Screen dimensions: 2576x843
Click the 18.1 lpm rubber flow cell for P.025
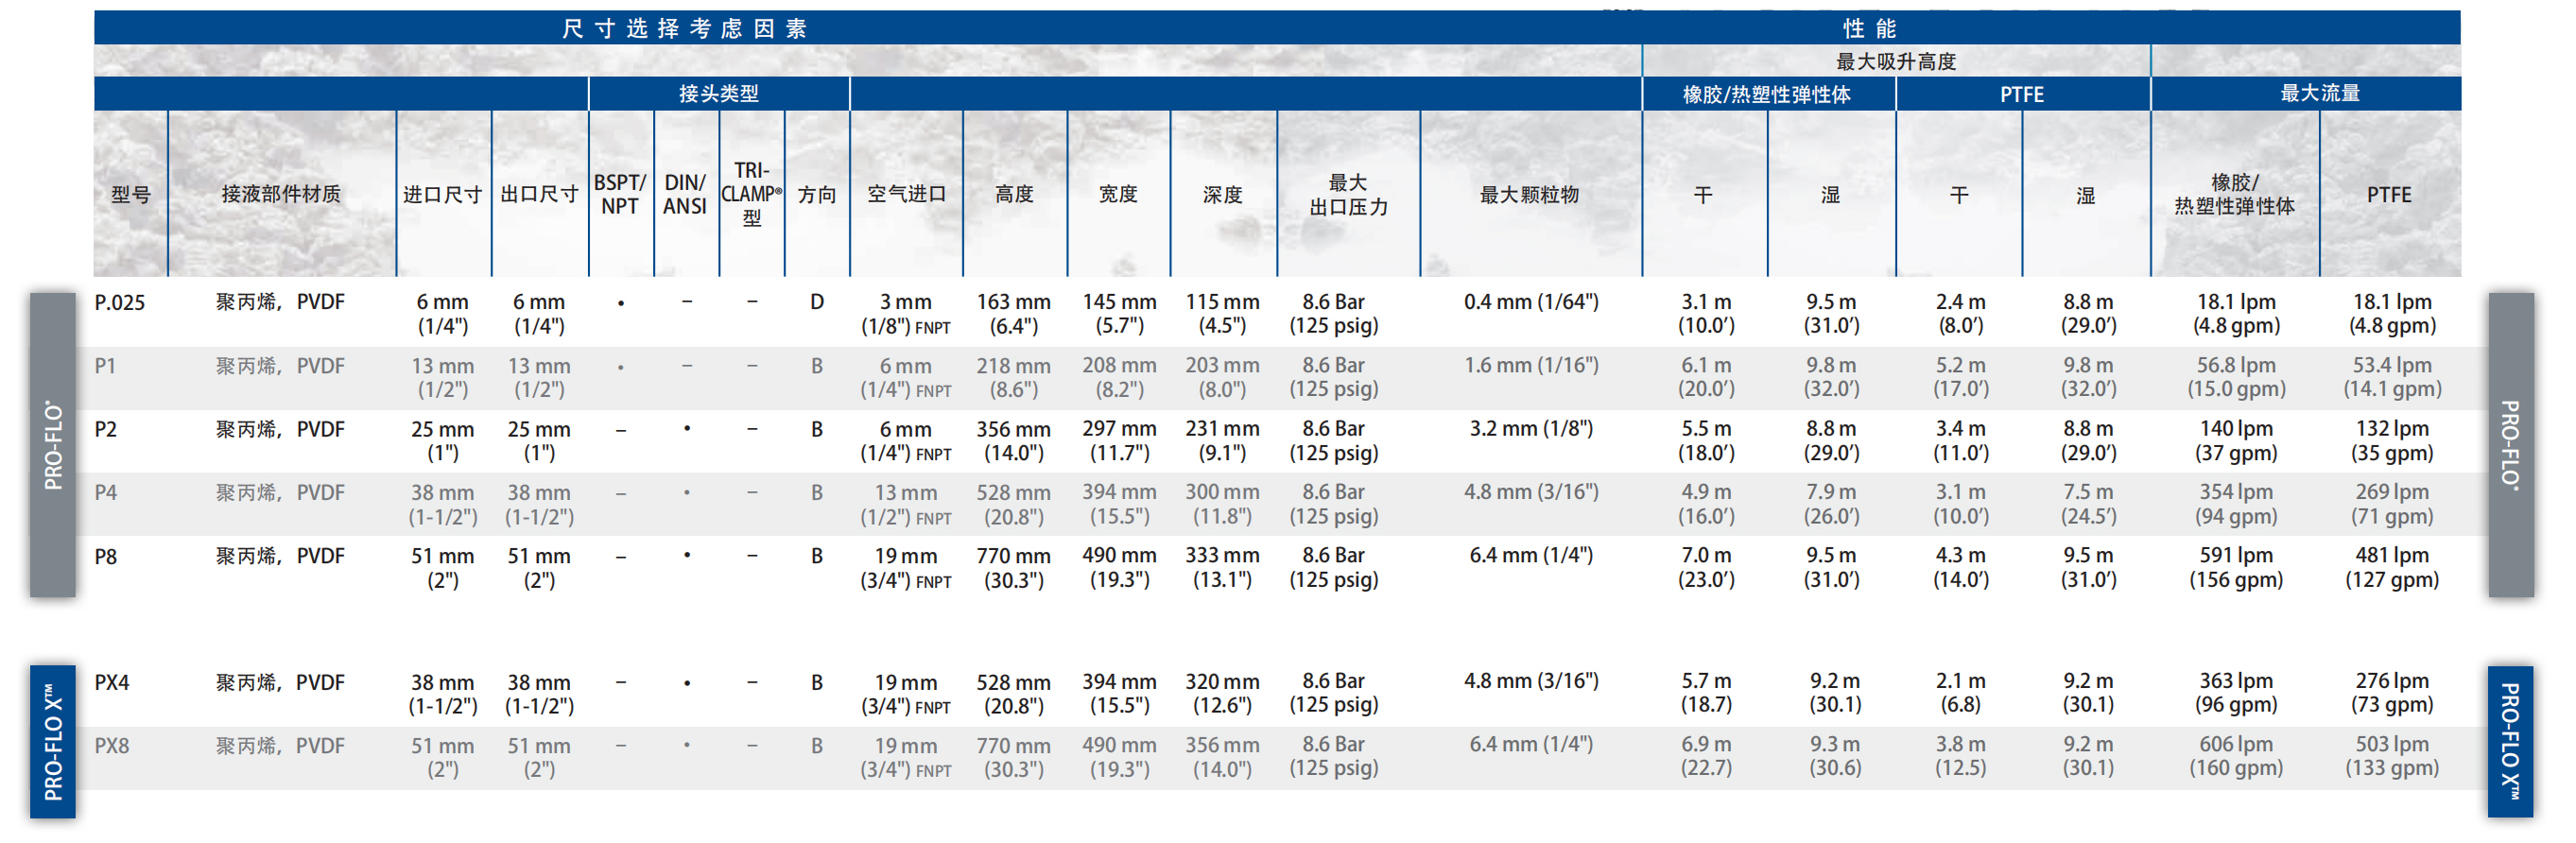pyautogui.click(x=2236, y=313)
